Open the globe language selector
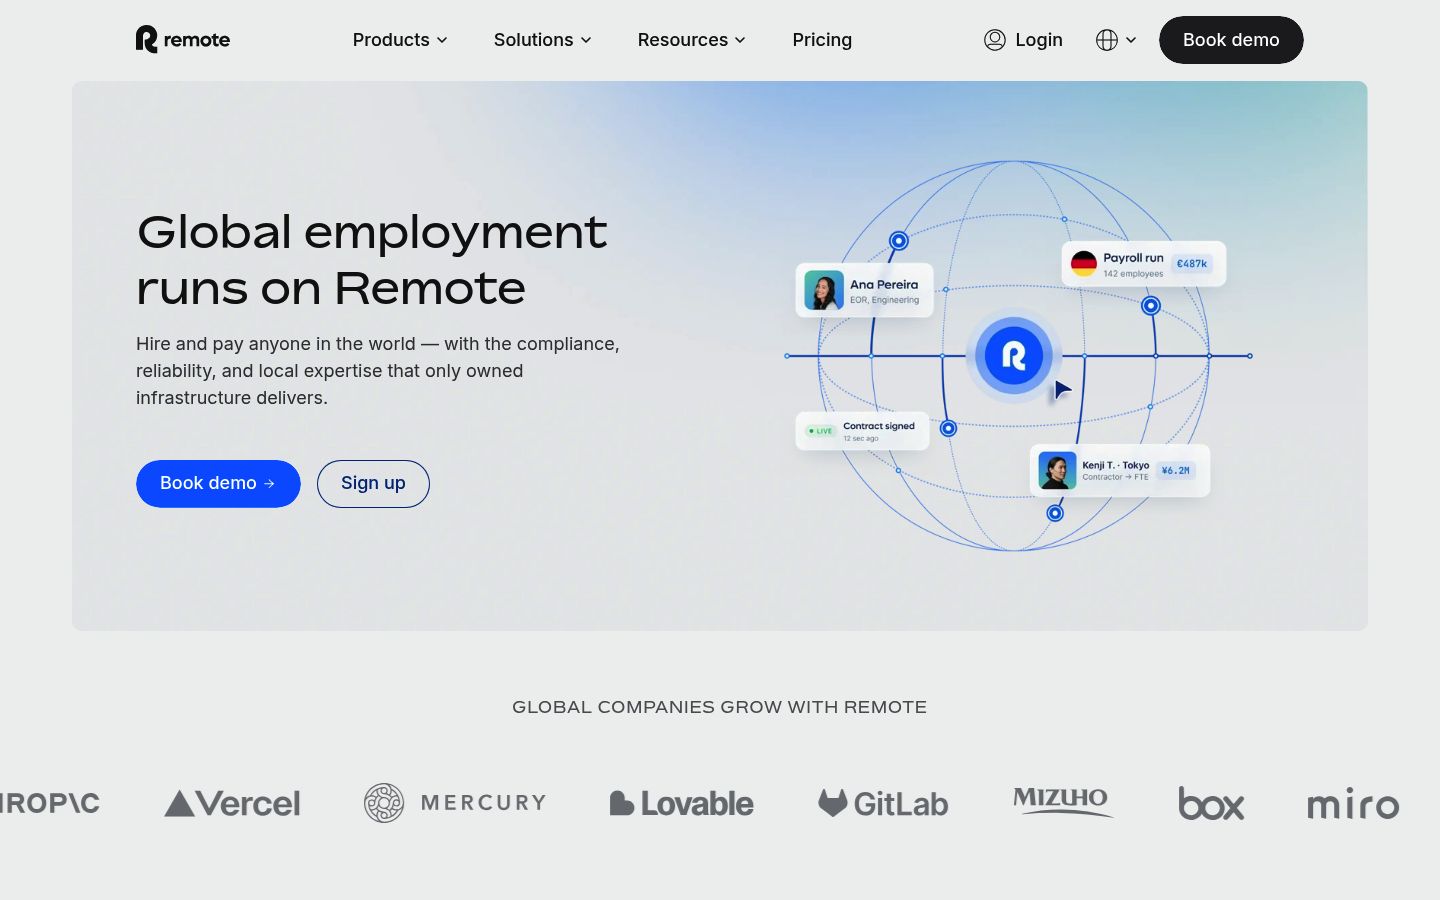The image size is (1440, 900). [1116, 40]
